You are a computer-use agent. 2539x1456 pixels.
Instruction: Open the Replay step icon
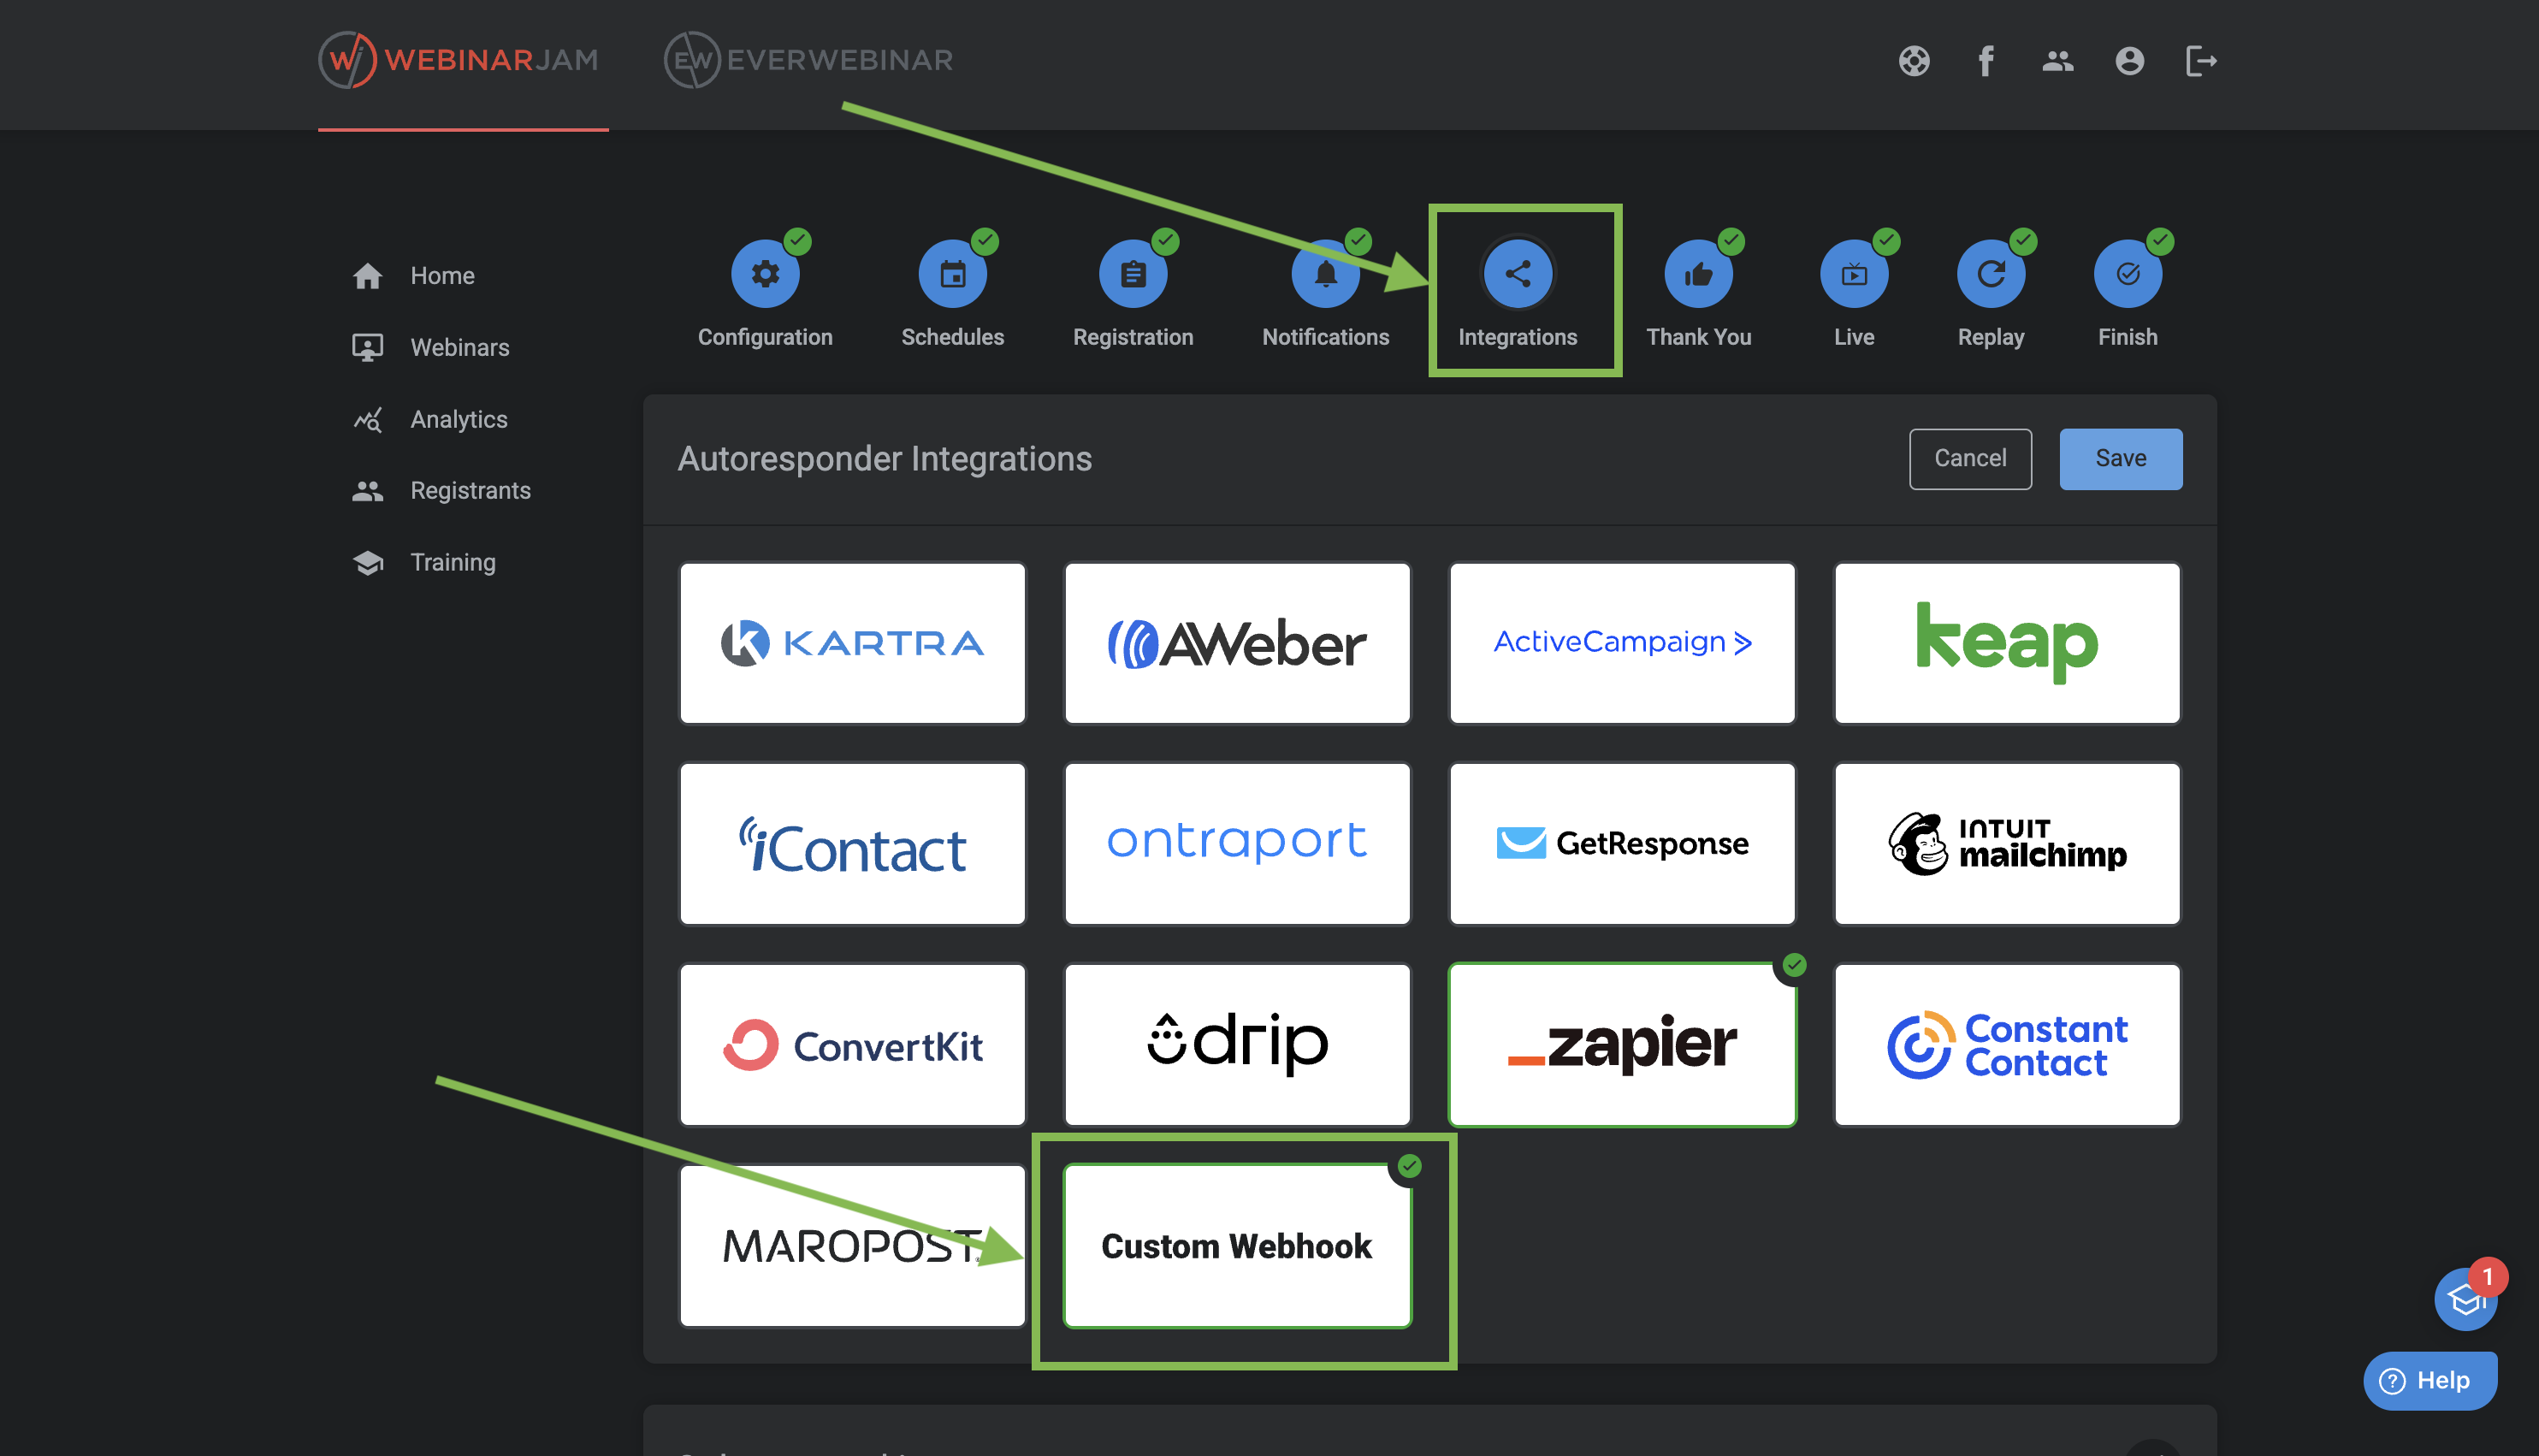[1991, 274]
